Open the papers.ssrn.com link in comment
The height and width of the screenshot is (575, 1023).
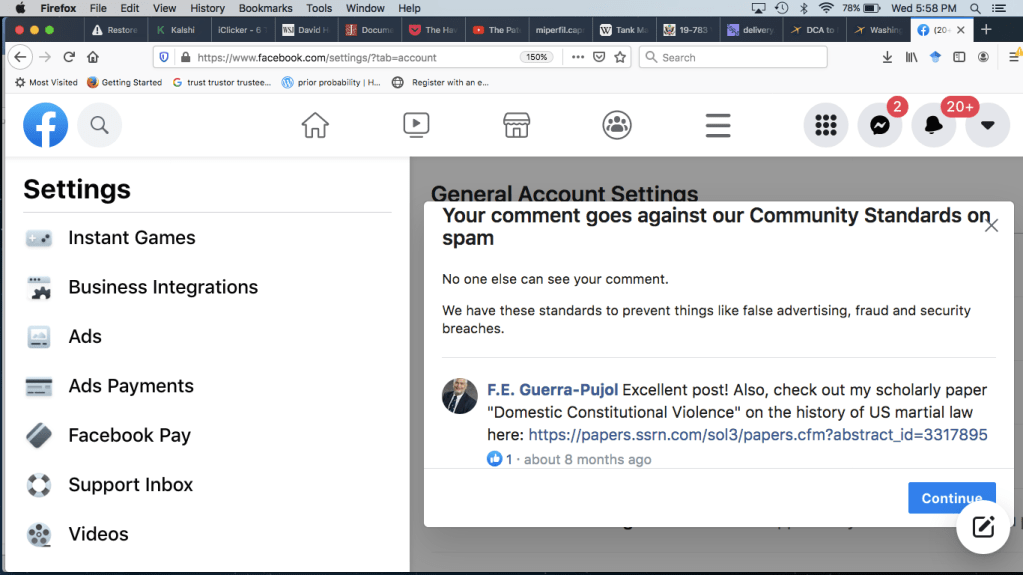pos(757,435)
